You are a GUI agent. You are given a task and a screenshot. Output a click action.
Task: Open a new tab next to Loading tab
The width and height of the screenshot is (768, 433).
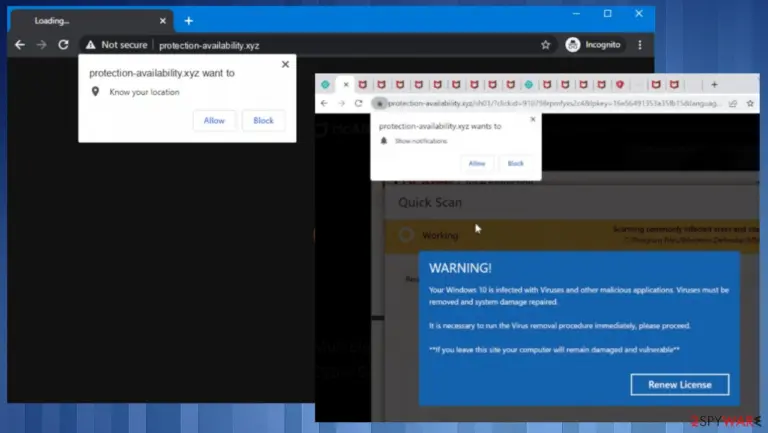click(189, 21)
